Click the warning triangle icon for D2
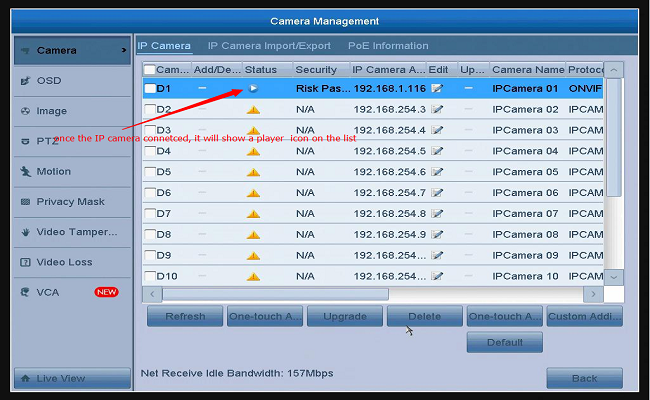The height and width of the screenshot is (400, 650). tap(253, 109)
